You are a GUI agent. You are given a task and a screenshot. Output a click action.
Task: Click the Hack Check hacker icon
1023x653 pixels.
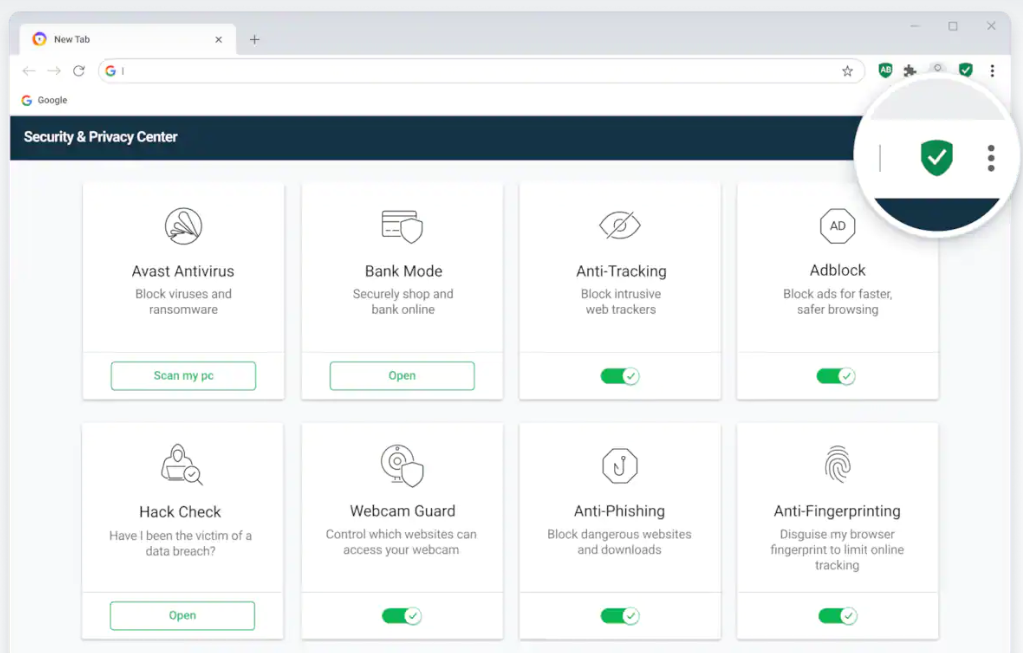pyautogui.click(x=181, y=466)
